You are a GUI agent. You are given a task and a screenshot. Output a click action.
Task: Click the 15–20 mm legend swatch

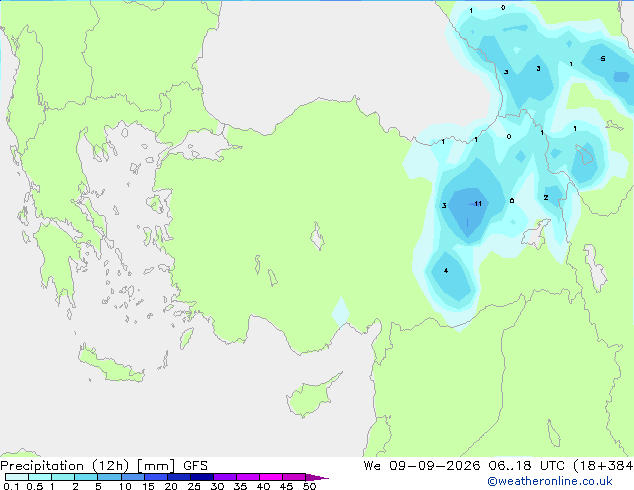tap(155, 477)
